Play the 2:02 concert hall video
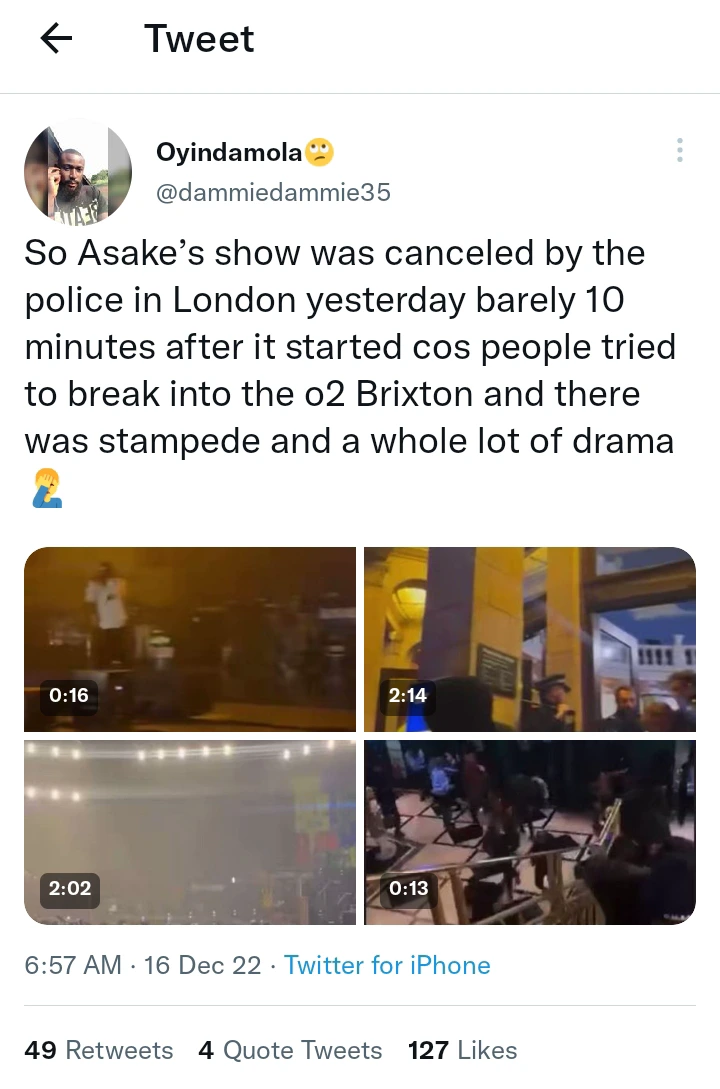Image resolution: width=720 pixels, height=1089 pixels. [190, 832]
